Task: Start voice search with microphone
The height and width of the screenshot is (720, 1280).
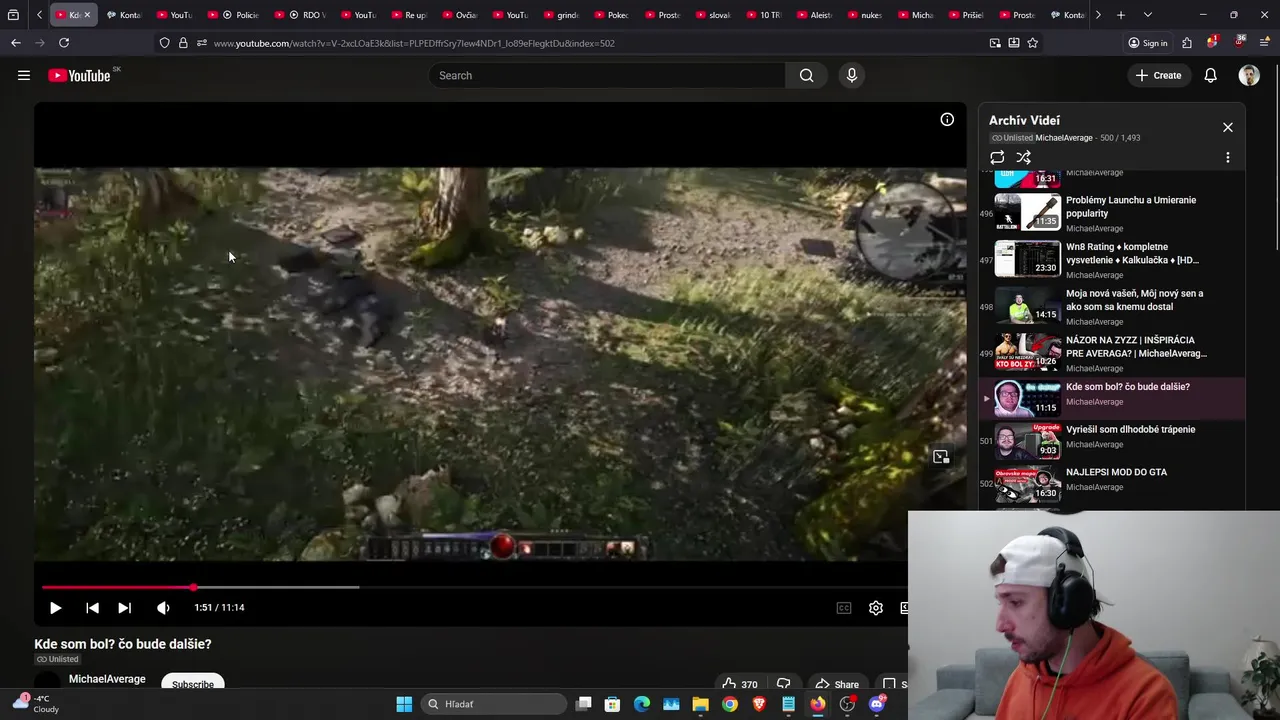Action: click(851, 75)
